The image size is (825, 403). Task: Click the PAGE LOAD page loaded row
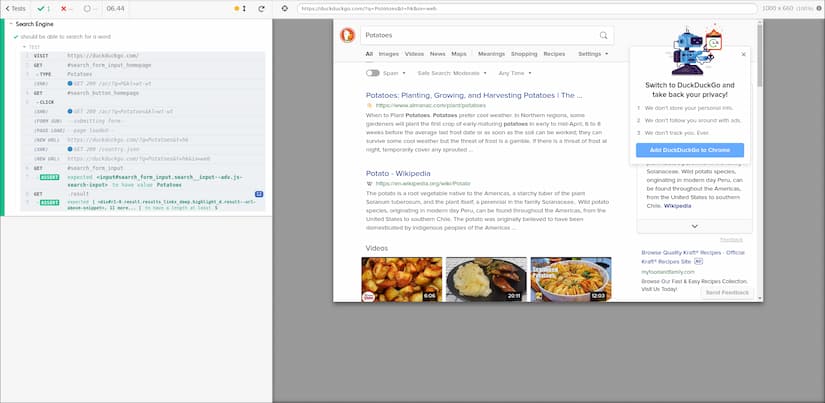143,130
